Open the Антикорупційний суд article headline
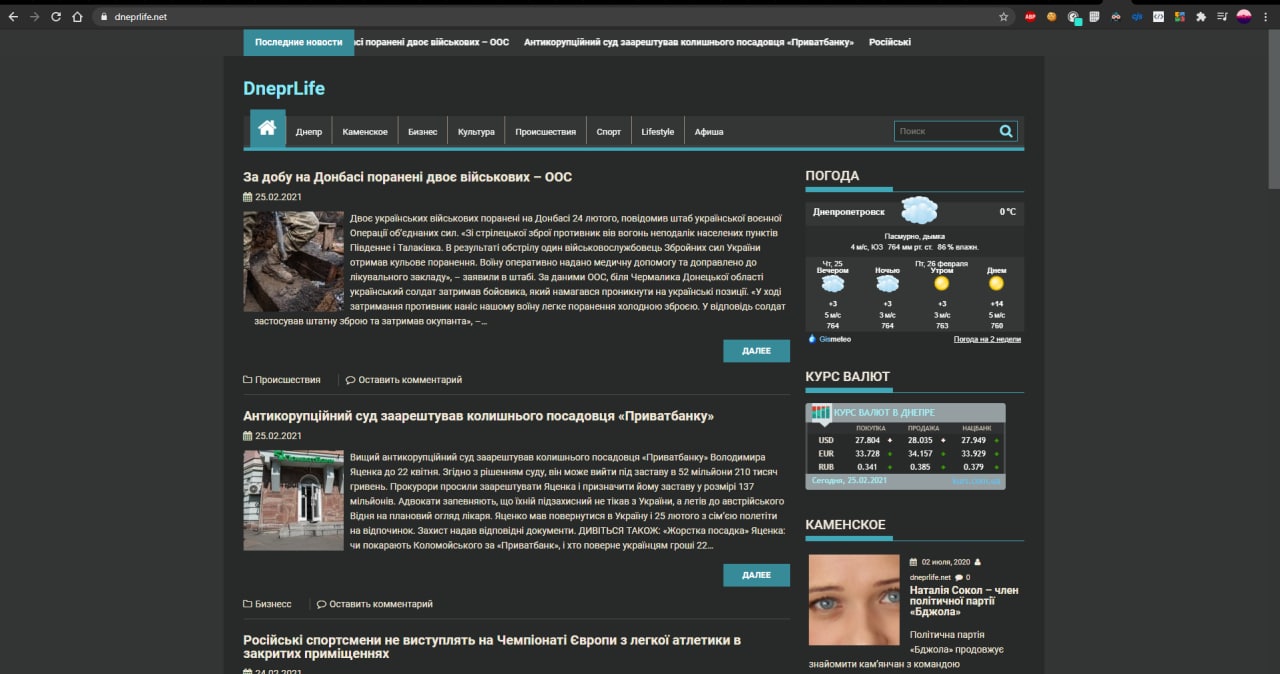 [x=479, y=416]
